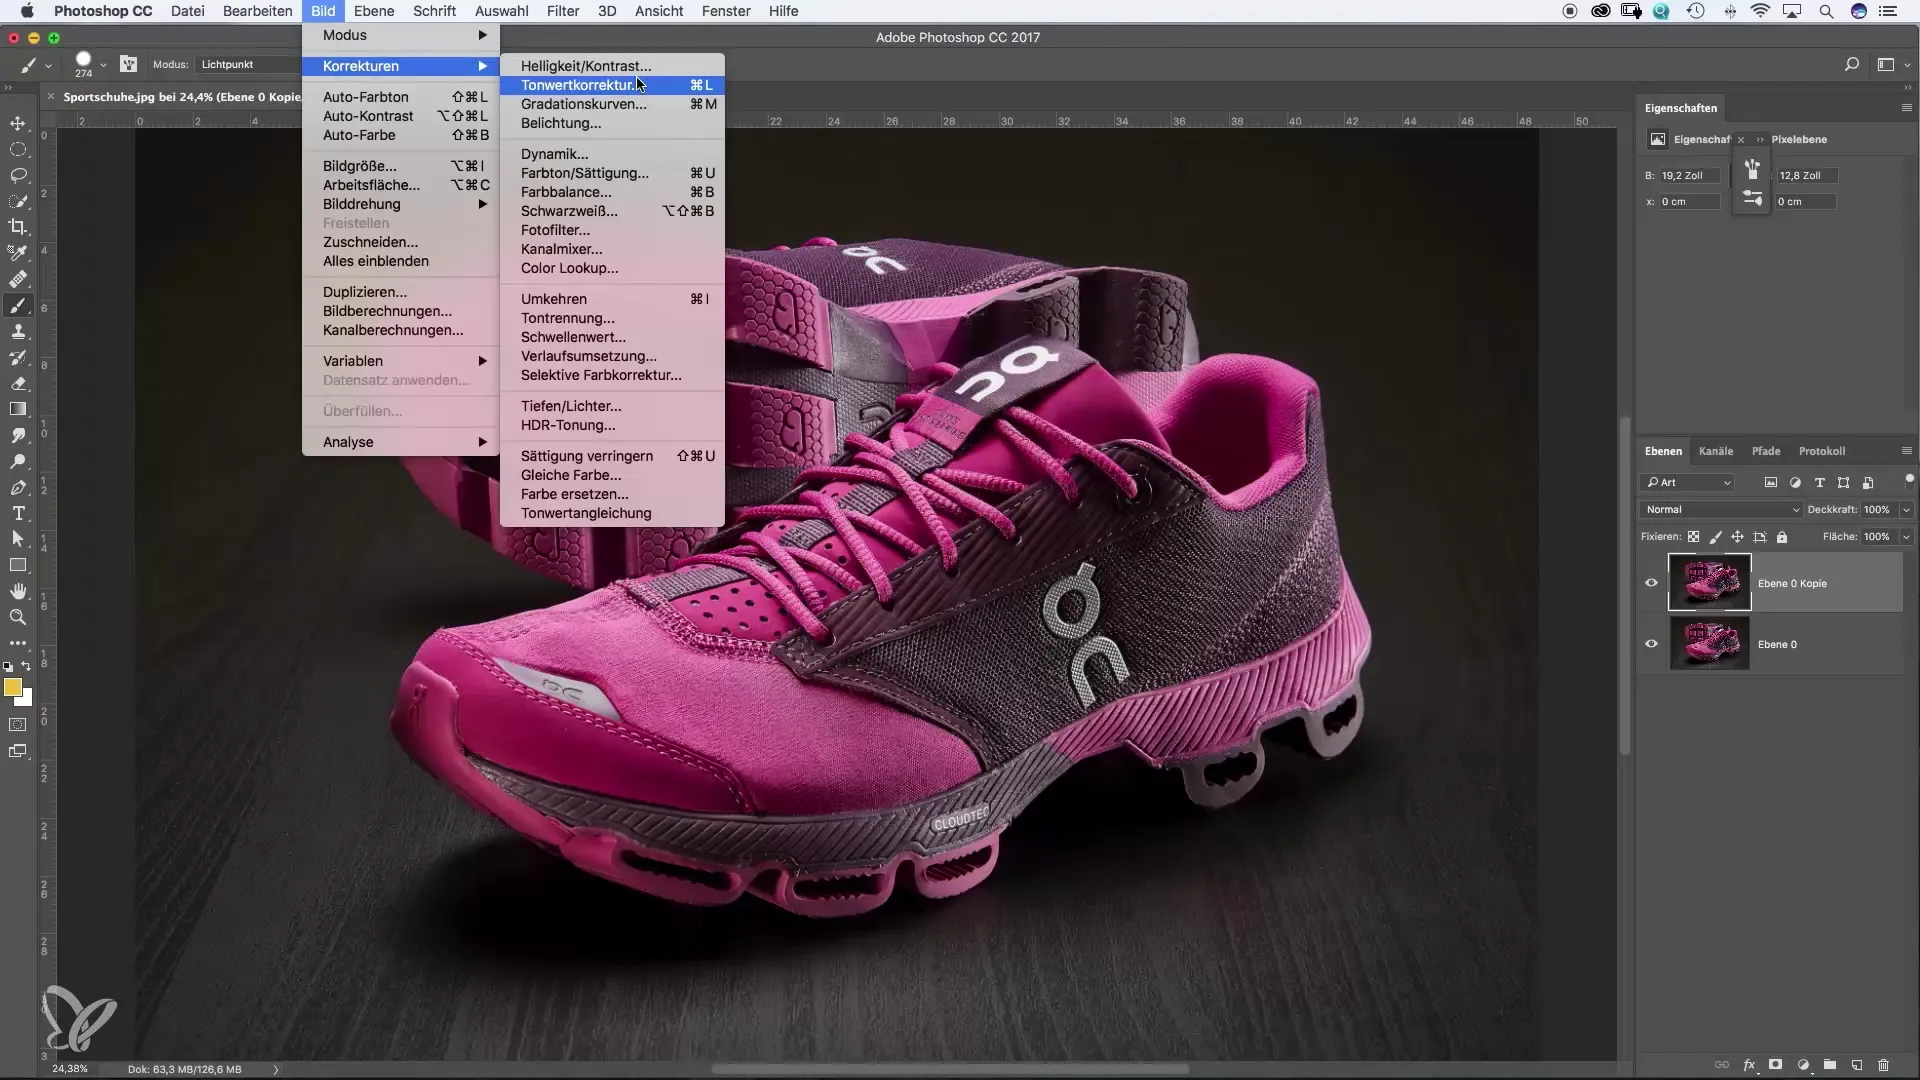The height and width of the screenshot is (1080, 1920).
Task: Lock transparent pixels of layer
Action: [1693, 537]
